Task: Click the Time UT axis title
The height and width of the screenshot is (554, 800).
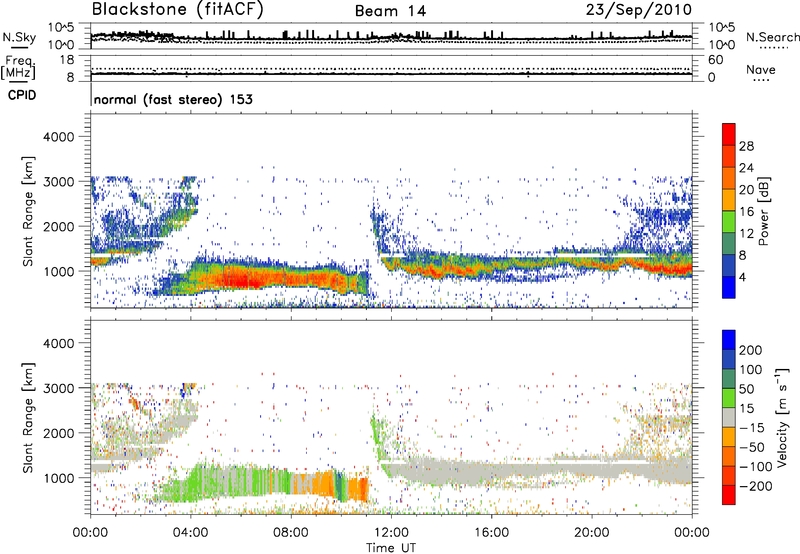Action: [391, 547]
